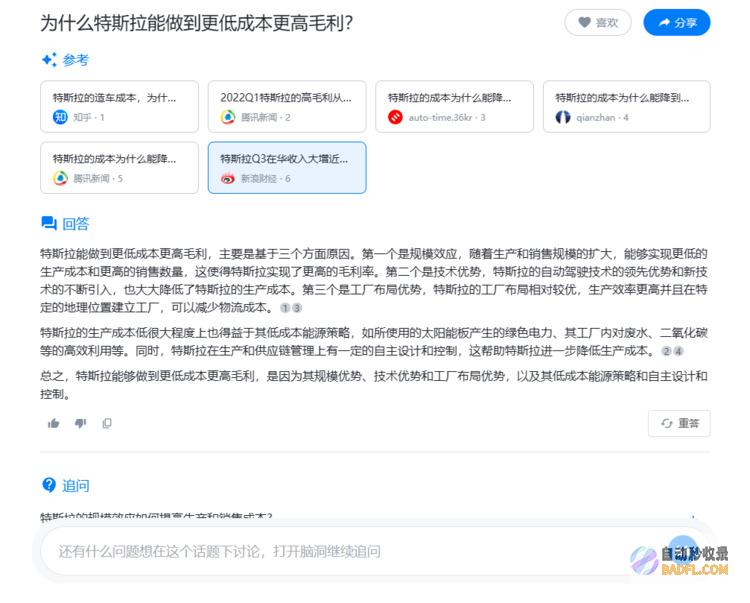
Task: Click citation marker 3 after first paragraph
Action: click(297, 308)
